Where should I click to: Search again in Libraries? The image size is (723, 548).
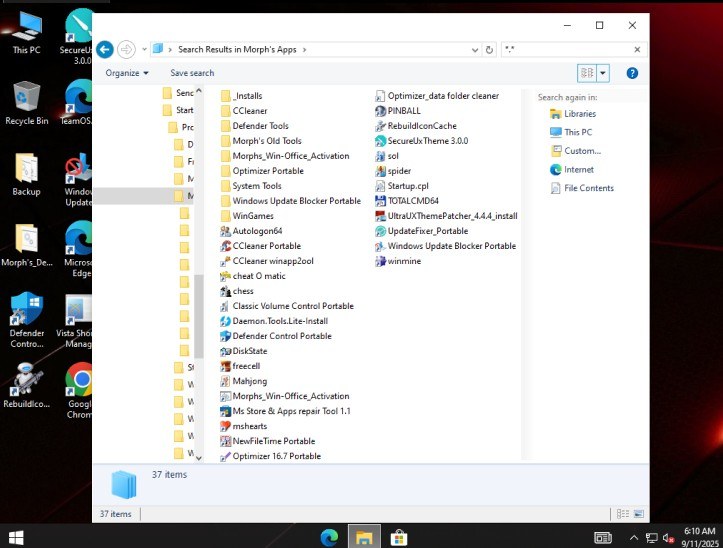pos(573,114)
